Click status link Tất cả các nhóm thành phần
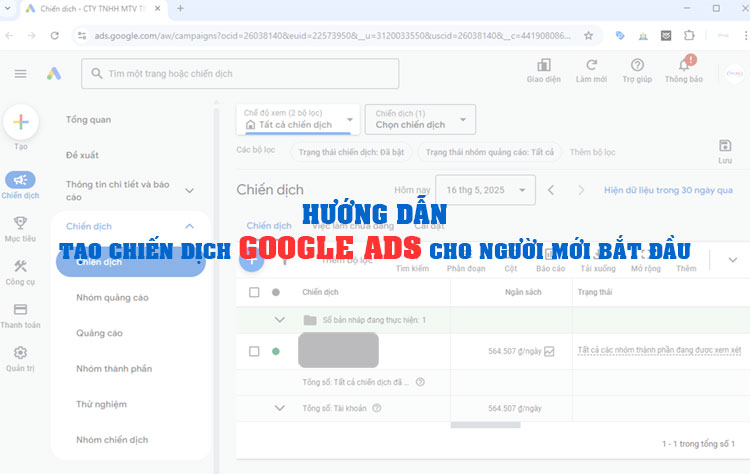This screenshot has height=474, width=750. click(659, 350)
